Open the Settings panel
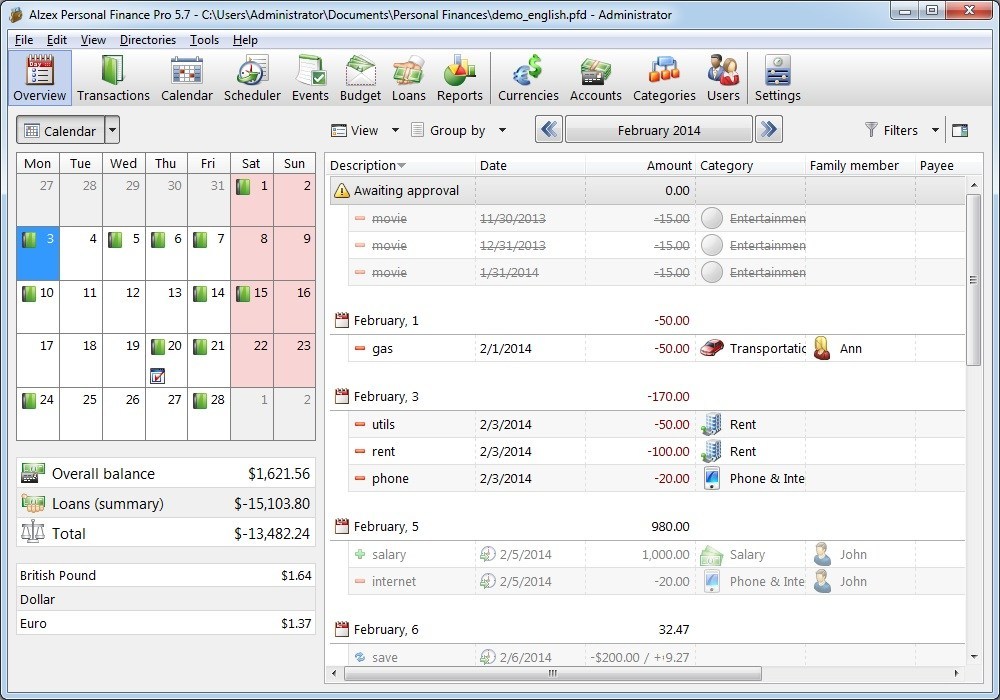This screenshot has height=700, width=1000. click(777, 78)
